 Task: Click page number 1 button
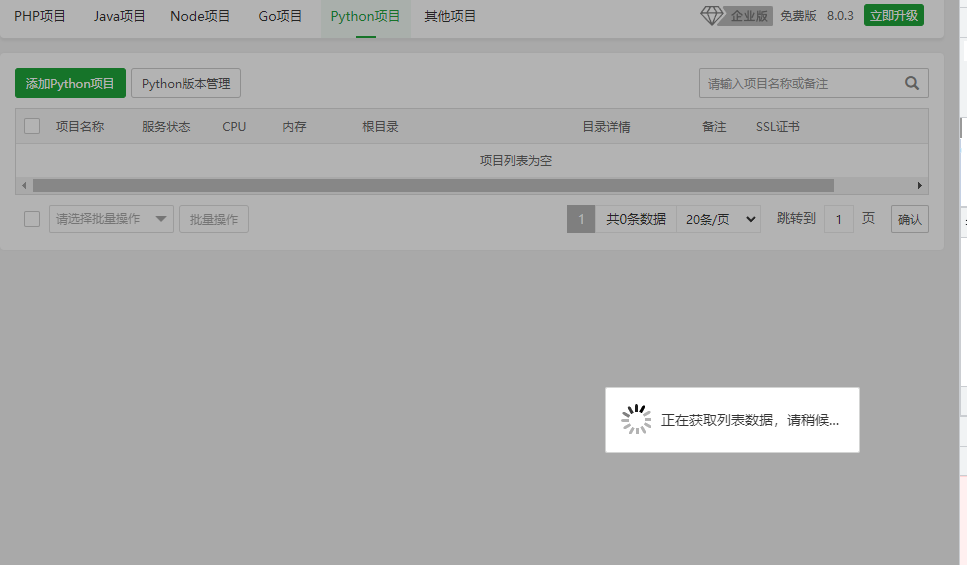click(581, 219)
